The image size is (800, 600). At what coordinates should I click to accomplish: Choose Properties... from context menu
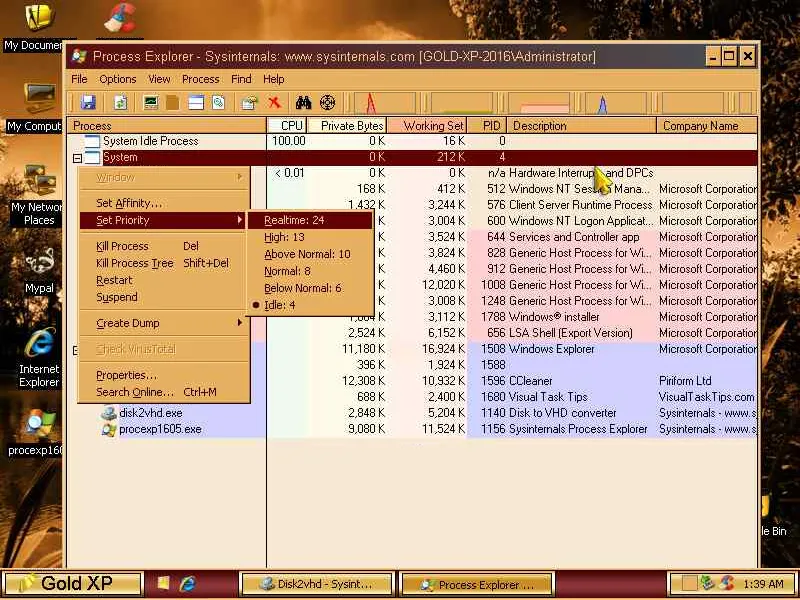coord(163,375)
